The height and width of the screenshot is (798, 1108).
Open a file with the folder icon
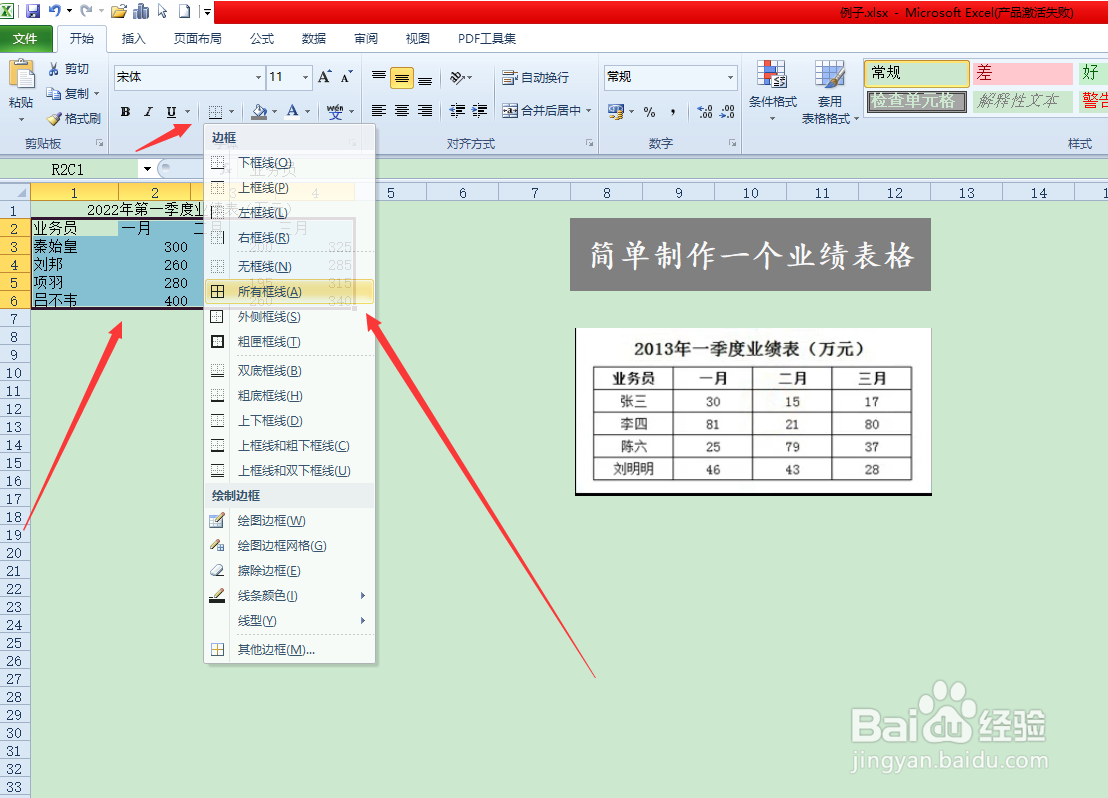pyautogui.click(x=119, y=11)
